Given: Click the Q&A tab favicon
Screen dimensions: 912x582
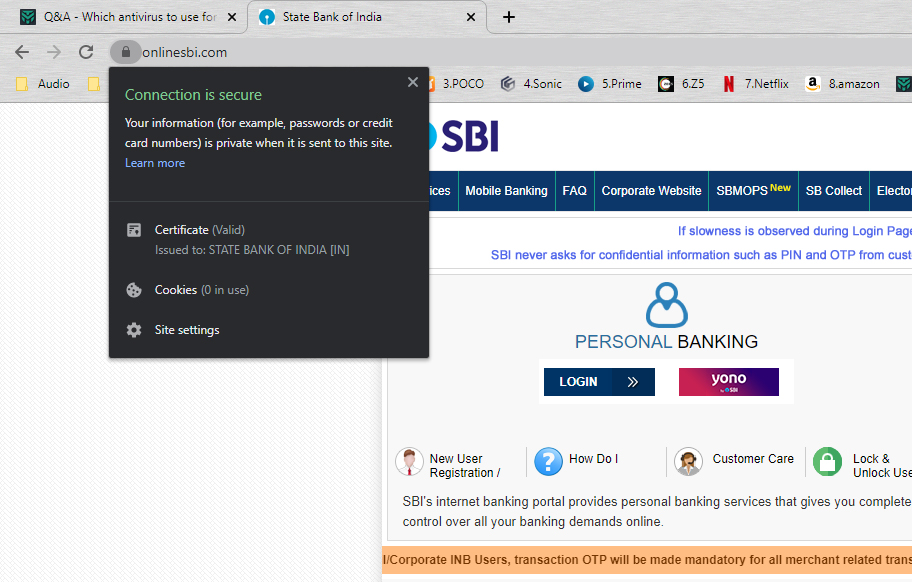Looking at the screenshot, I should pyautogui.click(x=28, y=17).
